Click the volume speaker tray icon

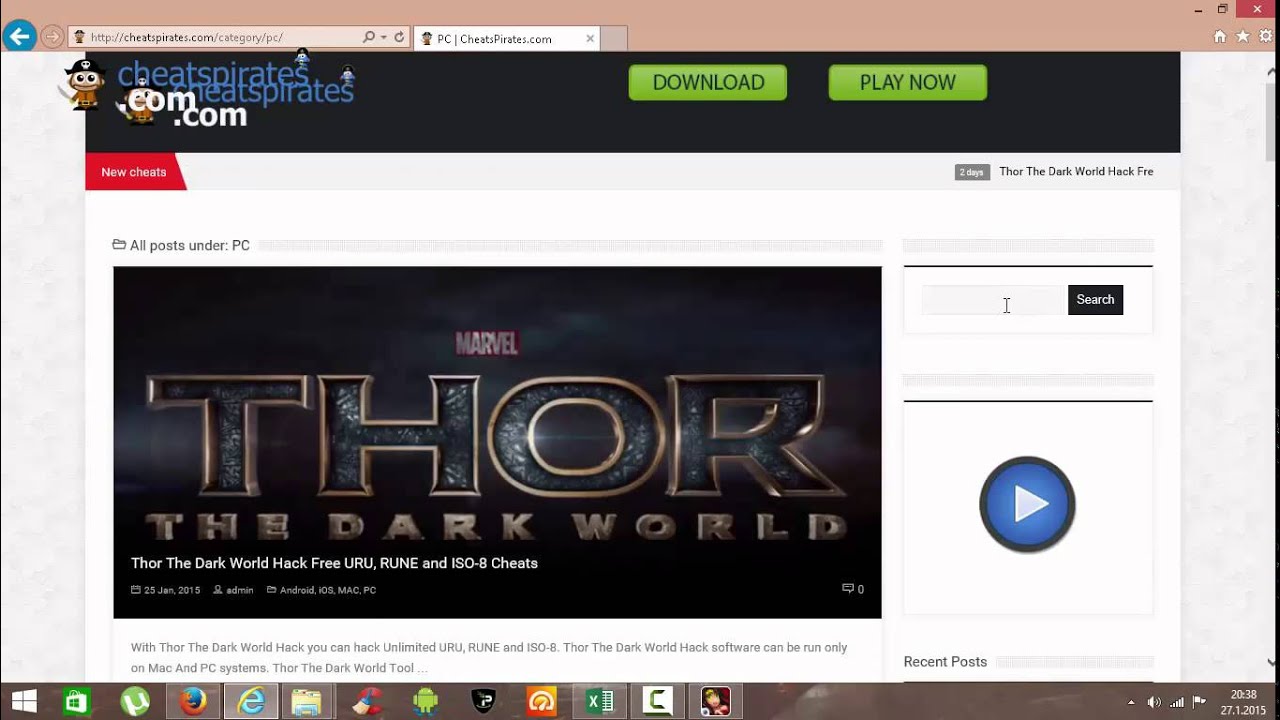tap(1154, 702)
